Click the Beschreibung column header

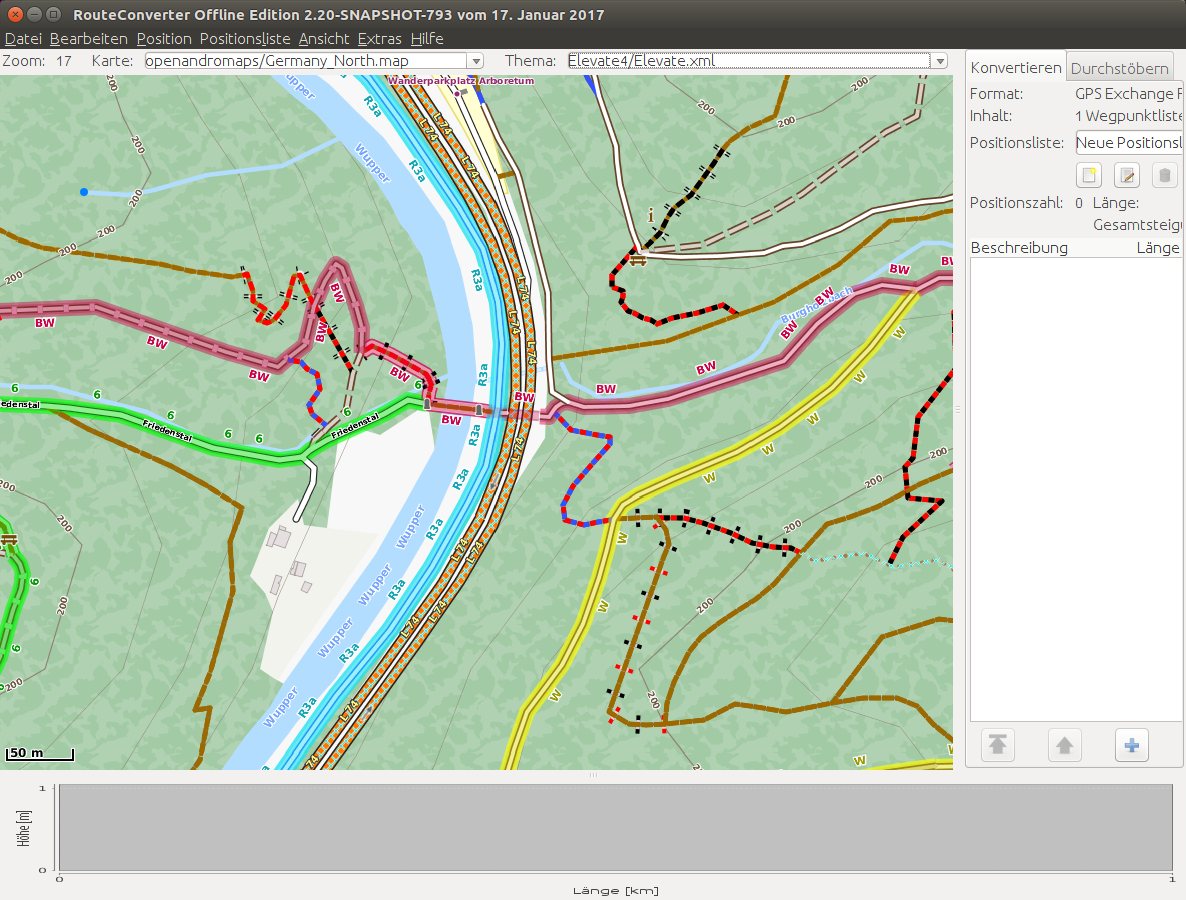pos(1019,248)
